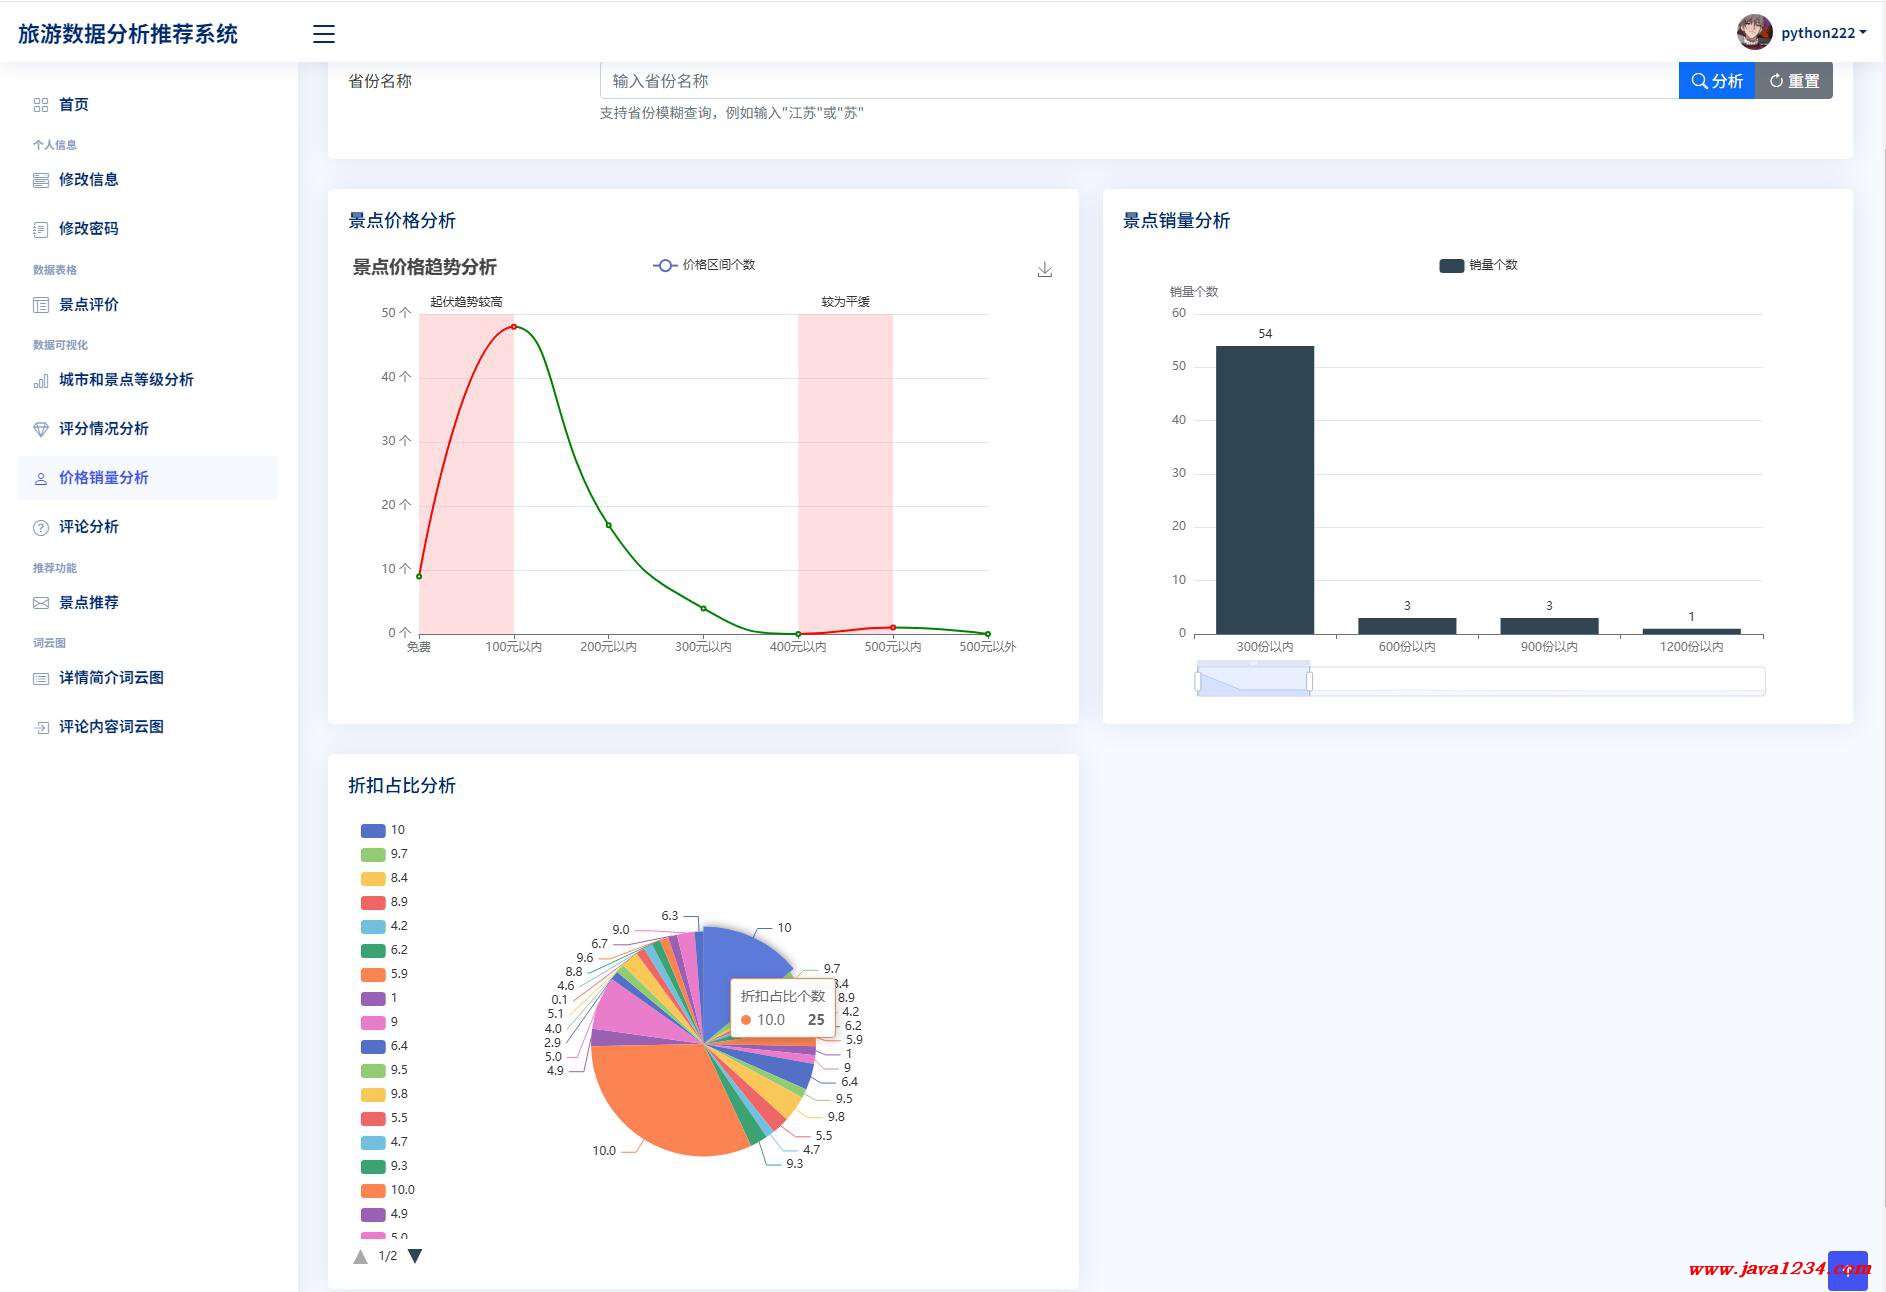Click the 首页 home grid icon
The image size is (1886, 1292).
pos(41,105)
